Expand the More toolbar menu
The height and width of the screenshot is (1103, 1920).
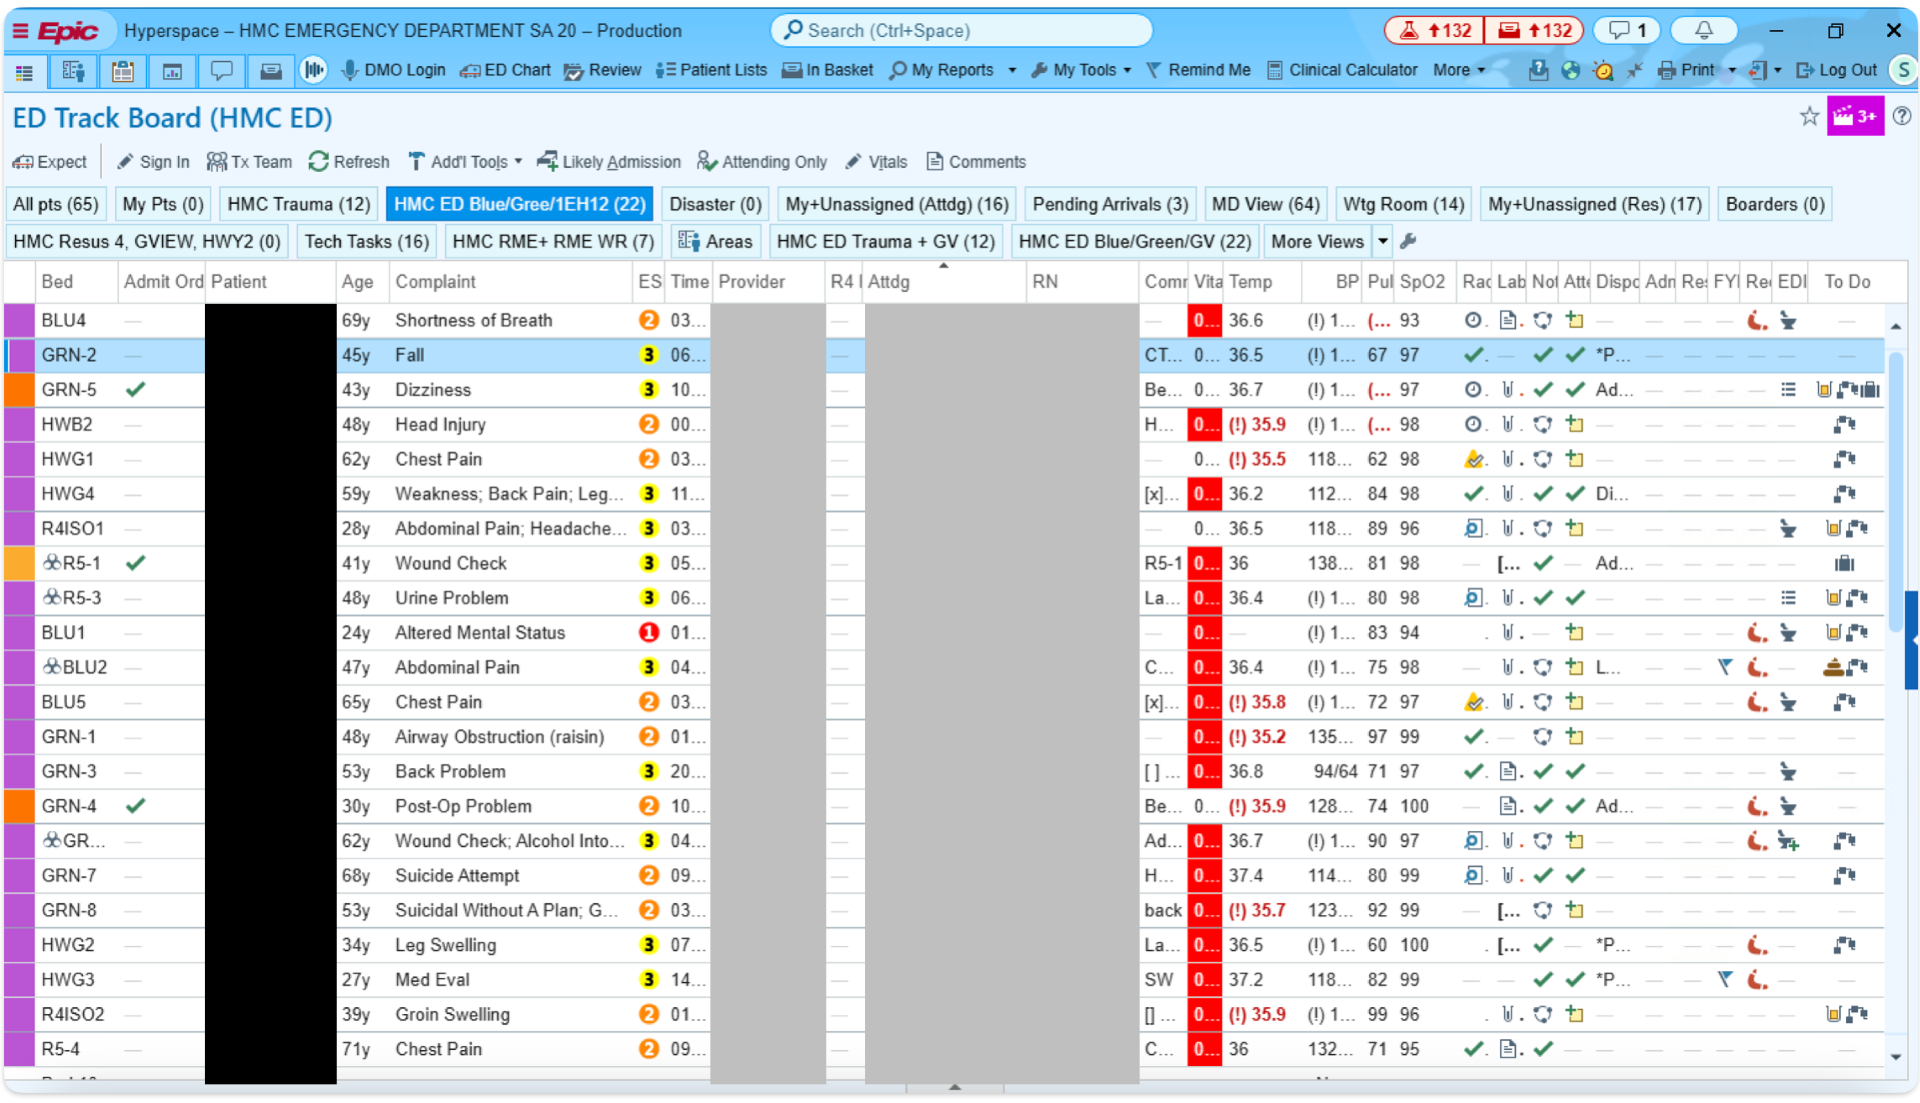(1459, 70)
